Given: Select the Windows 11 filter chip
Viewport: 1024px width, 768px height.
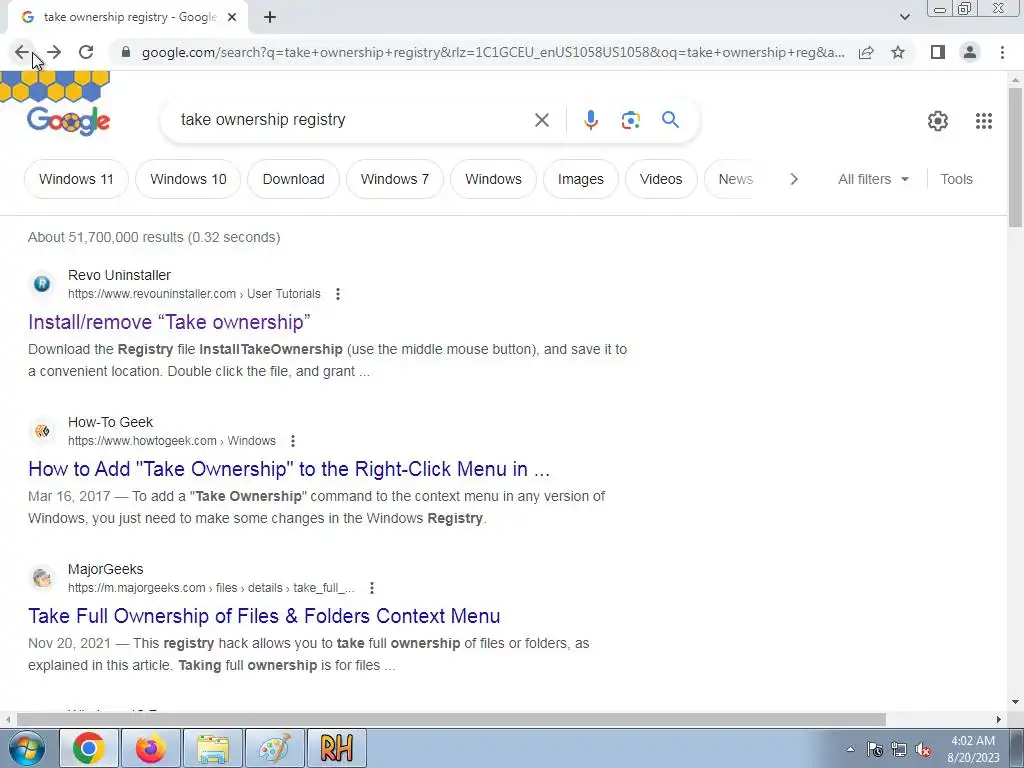Looking at the screenshot, I should tap(76, 179).
